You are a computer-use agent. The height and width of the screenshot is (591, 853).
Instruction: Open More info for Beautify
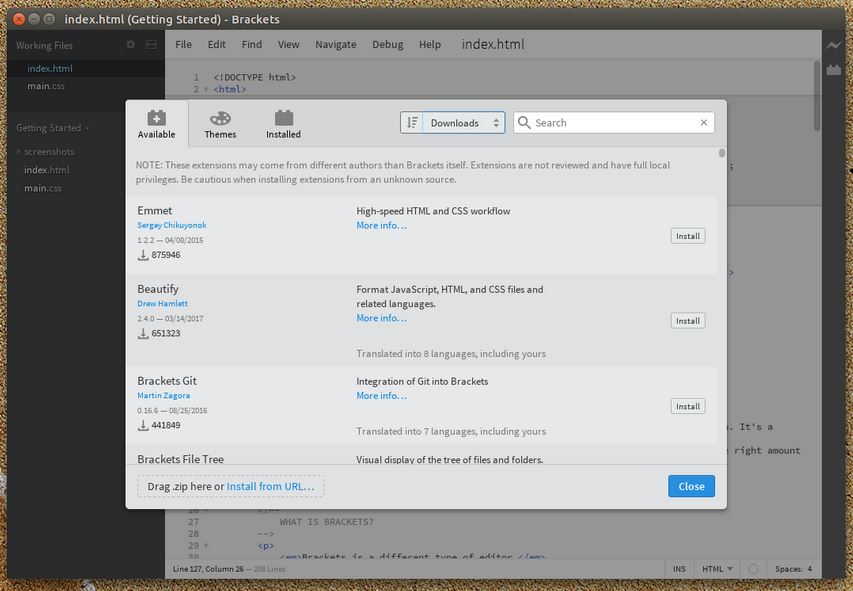(x=381, y=318)
